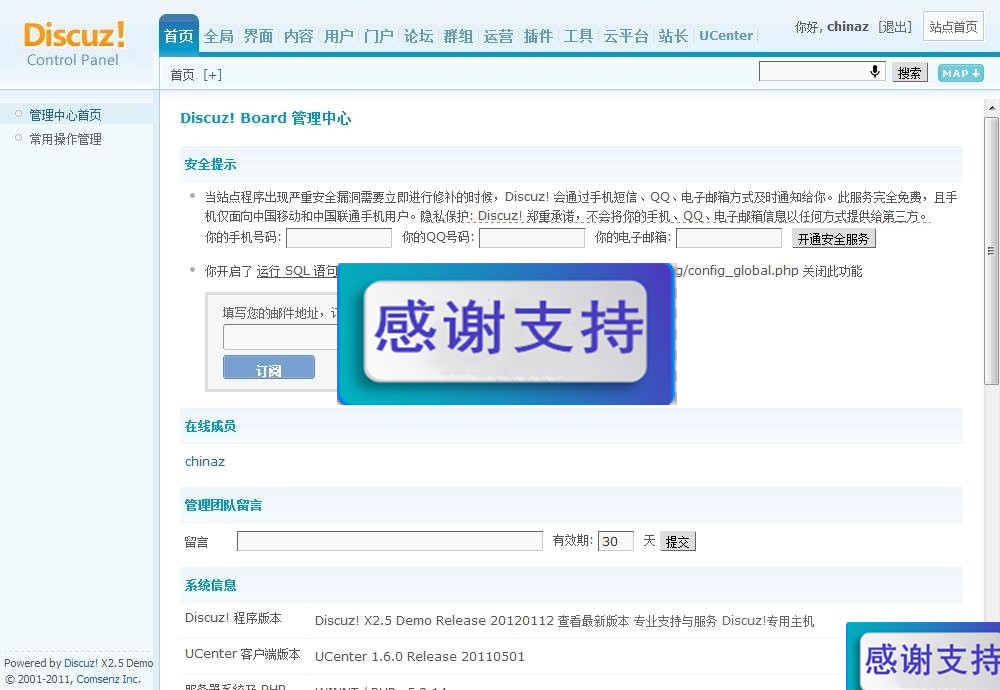Open the 专业支持与服务 link
1000x690 pixels.
pyautogui.click(x=675, y=621)
